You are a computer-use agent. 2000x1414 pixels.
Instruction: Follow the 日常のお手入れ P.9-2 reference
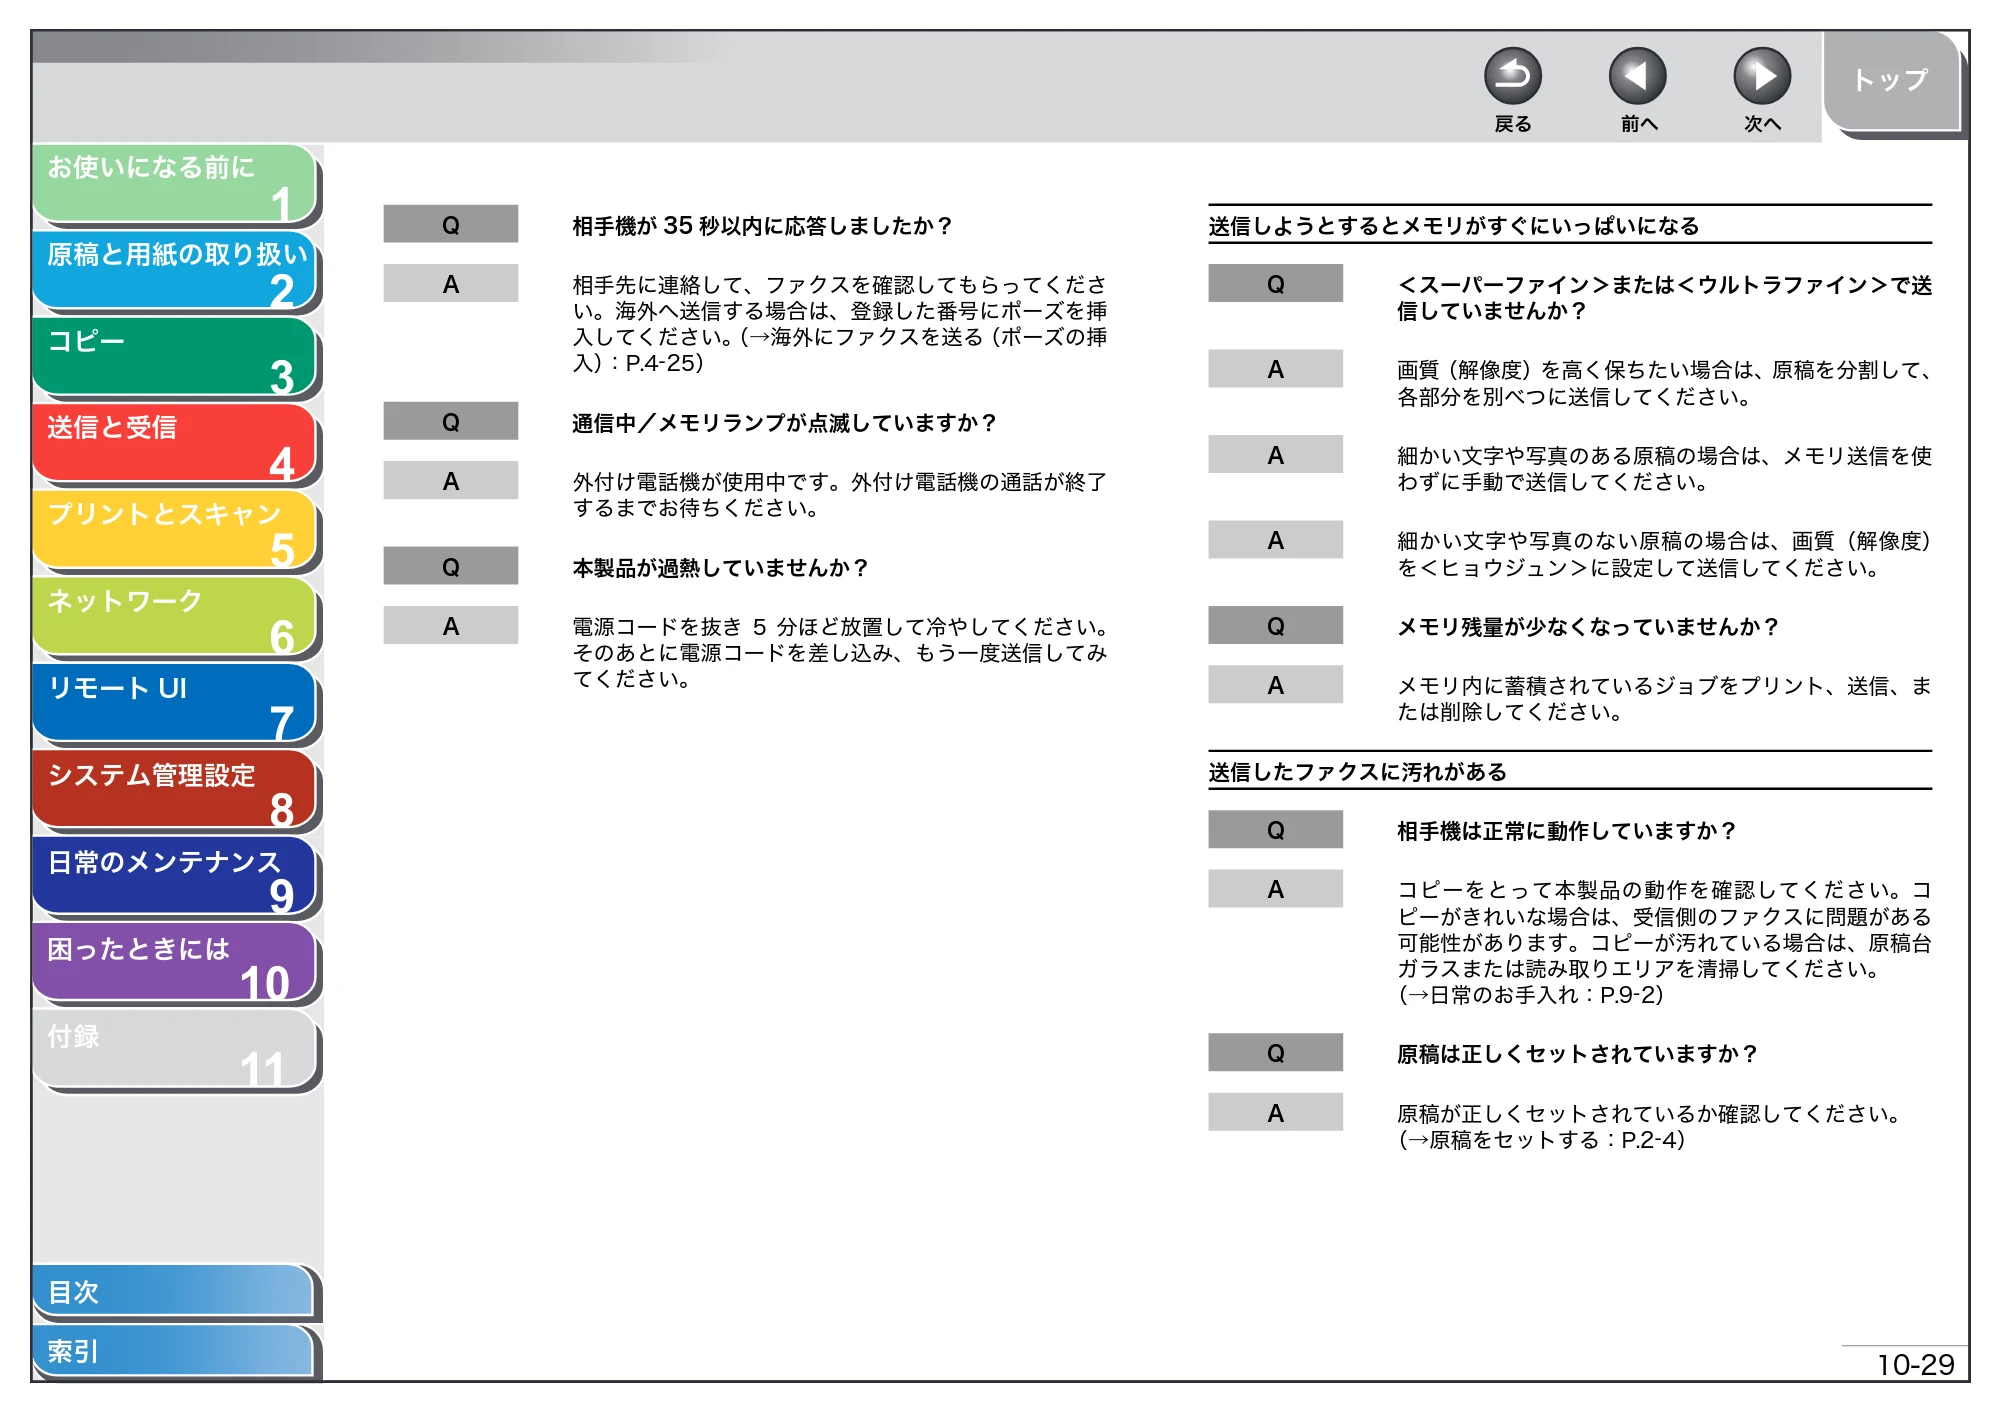(1530, 995)
